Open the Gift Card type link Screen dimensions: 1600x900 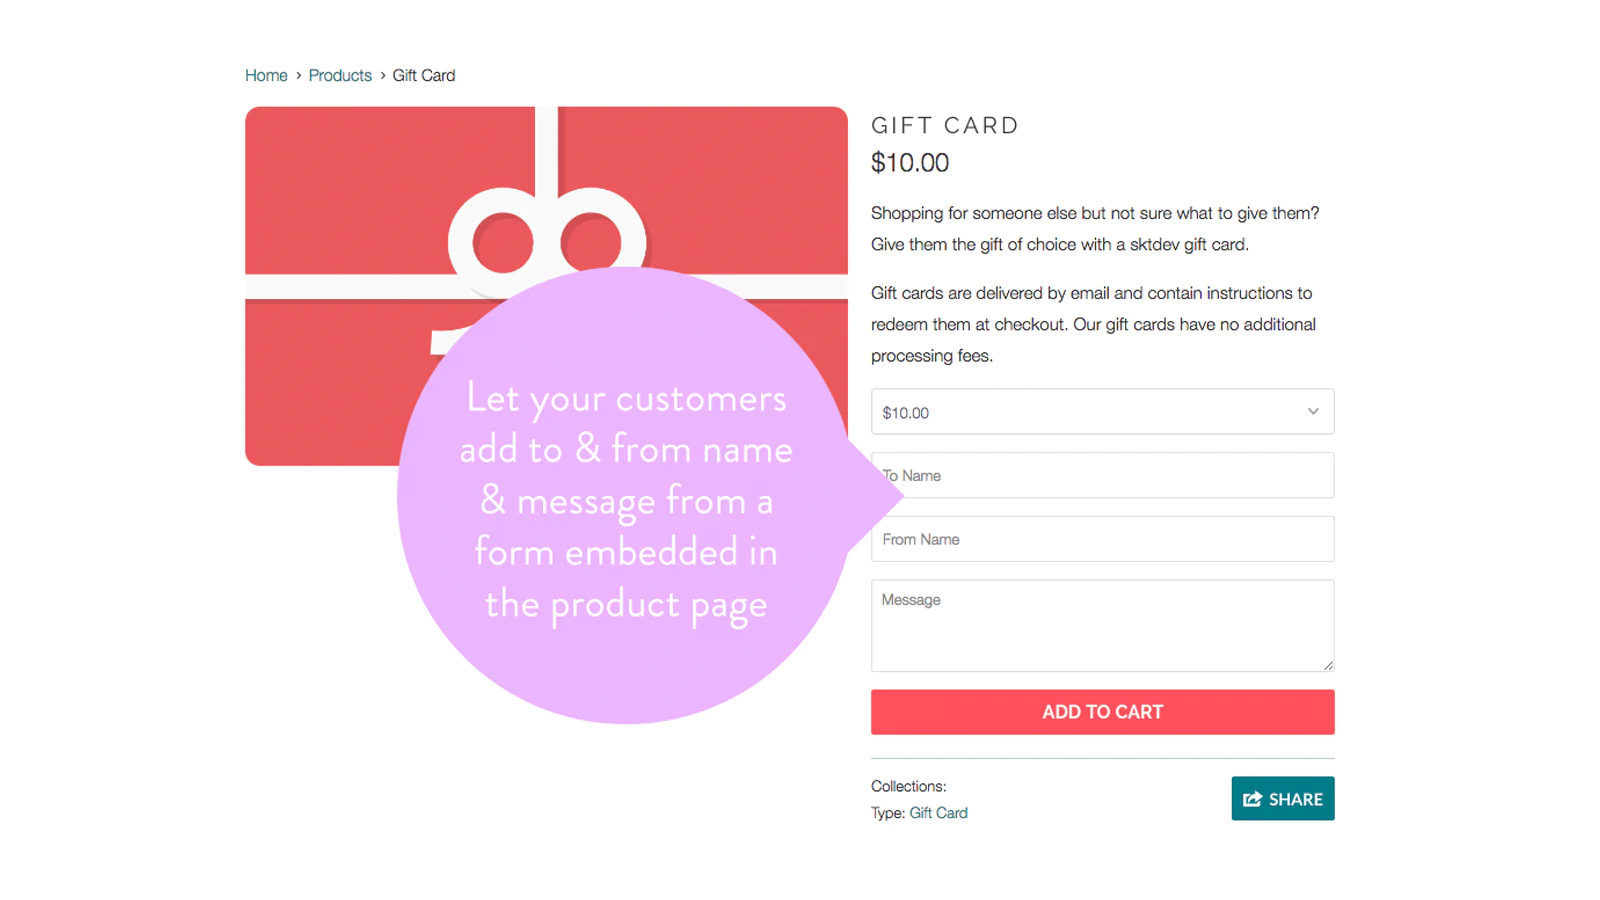pyautogui.click(x=938, y=813)
